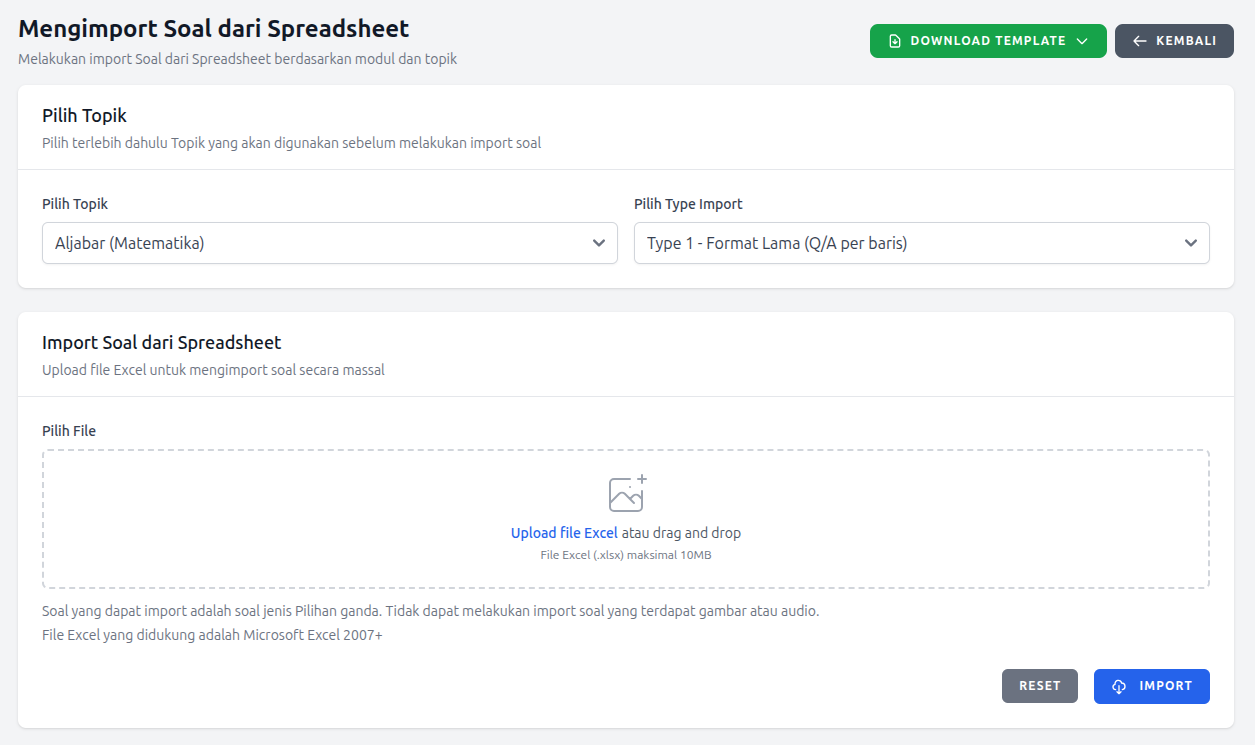Select the Type 1 Format Lama option field
1255x745 pixels.
click(x=920, y=243)
